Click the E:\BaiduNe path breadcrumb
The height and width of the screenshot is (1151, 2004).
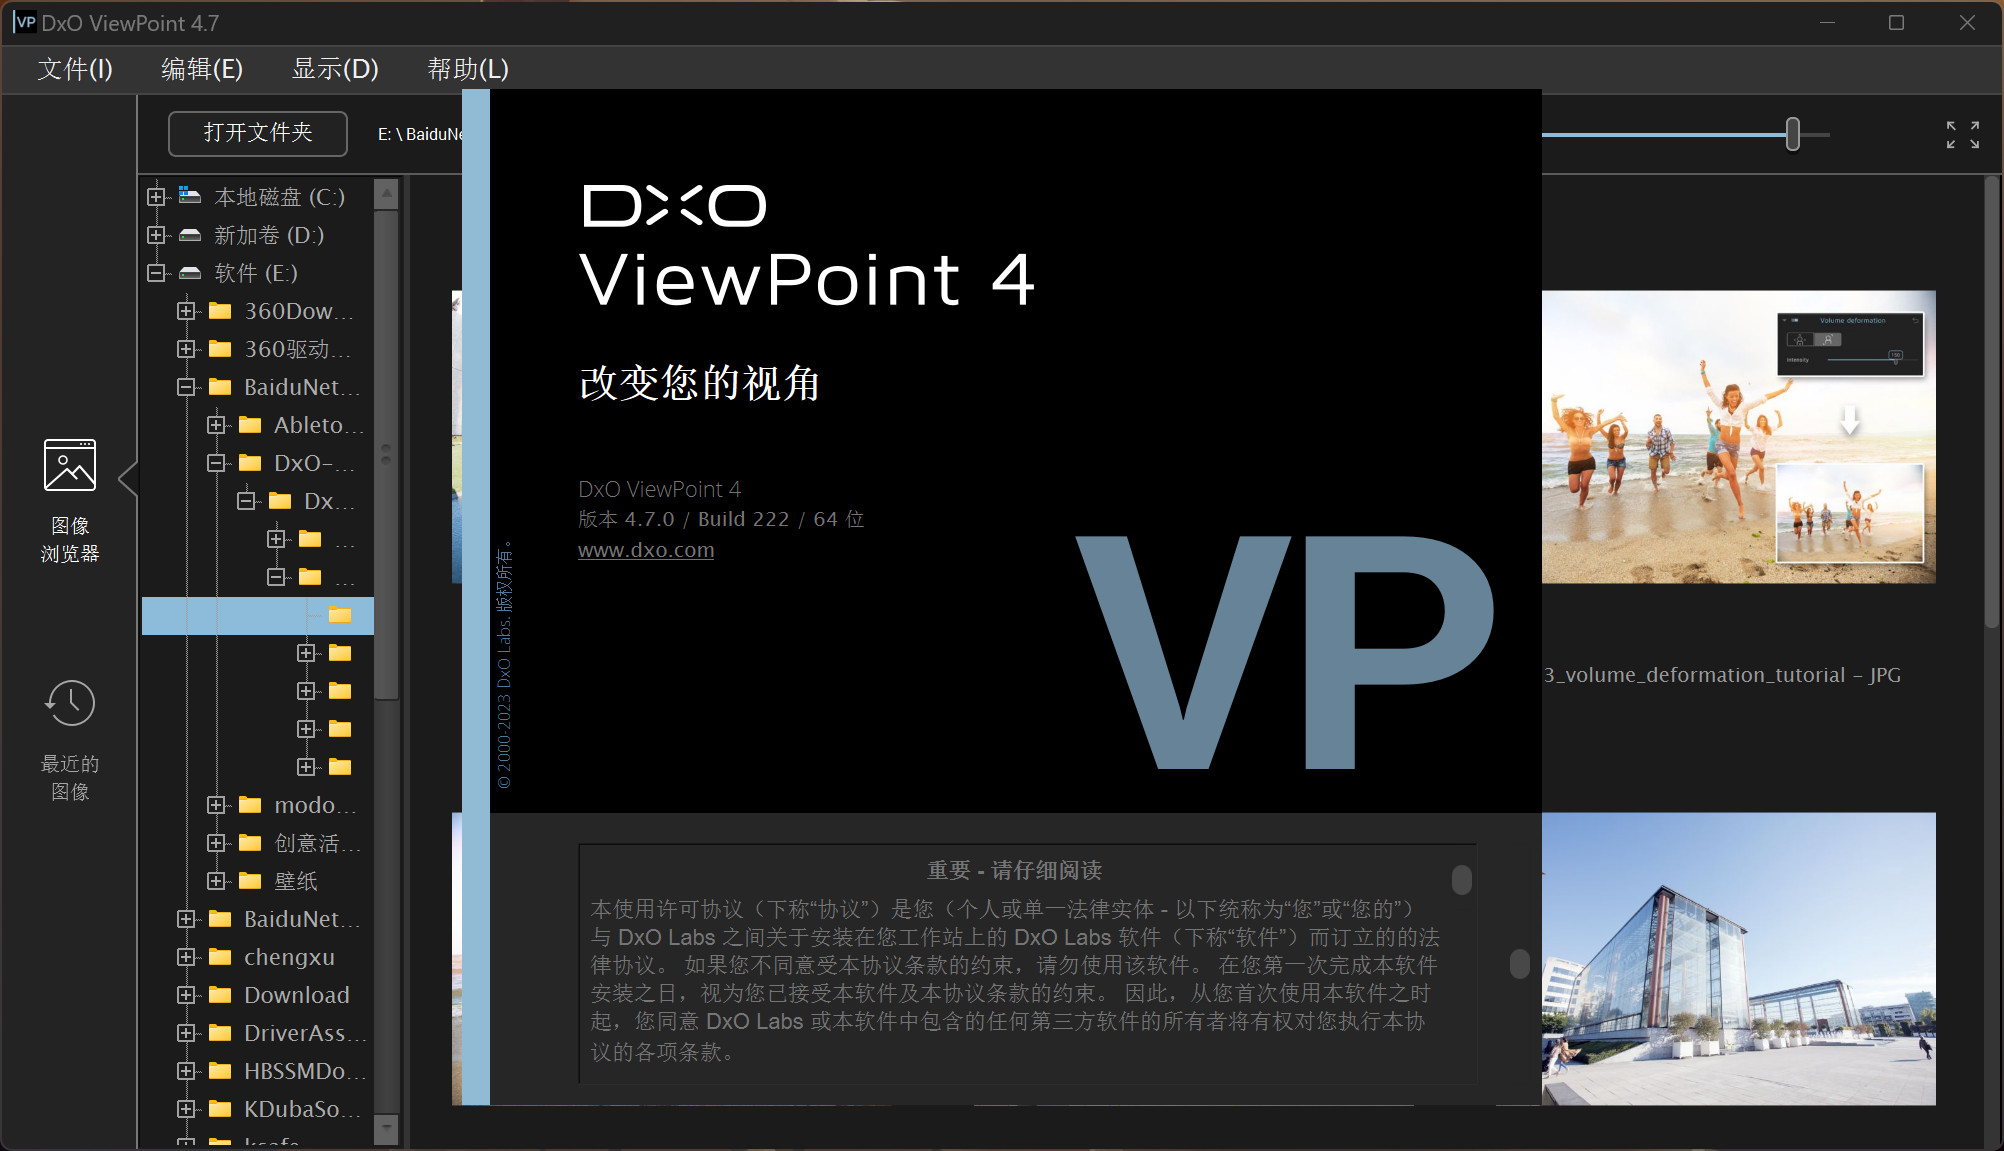pyautogui.click(x=420, y=134)
